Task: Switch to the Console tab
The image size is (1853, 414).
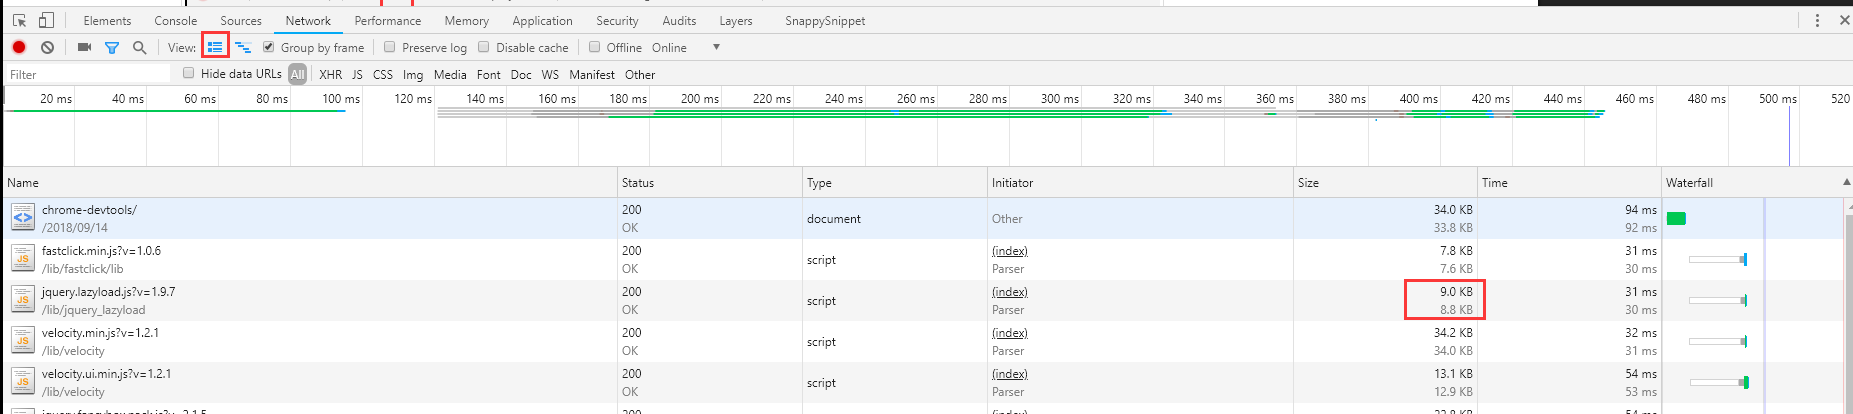Action: (x=175, y=20)
